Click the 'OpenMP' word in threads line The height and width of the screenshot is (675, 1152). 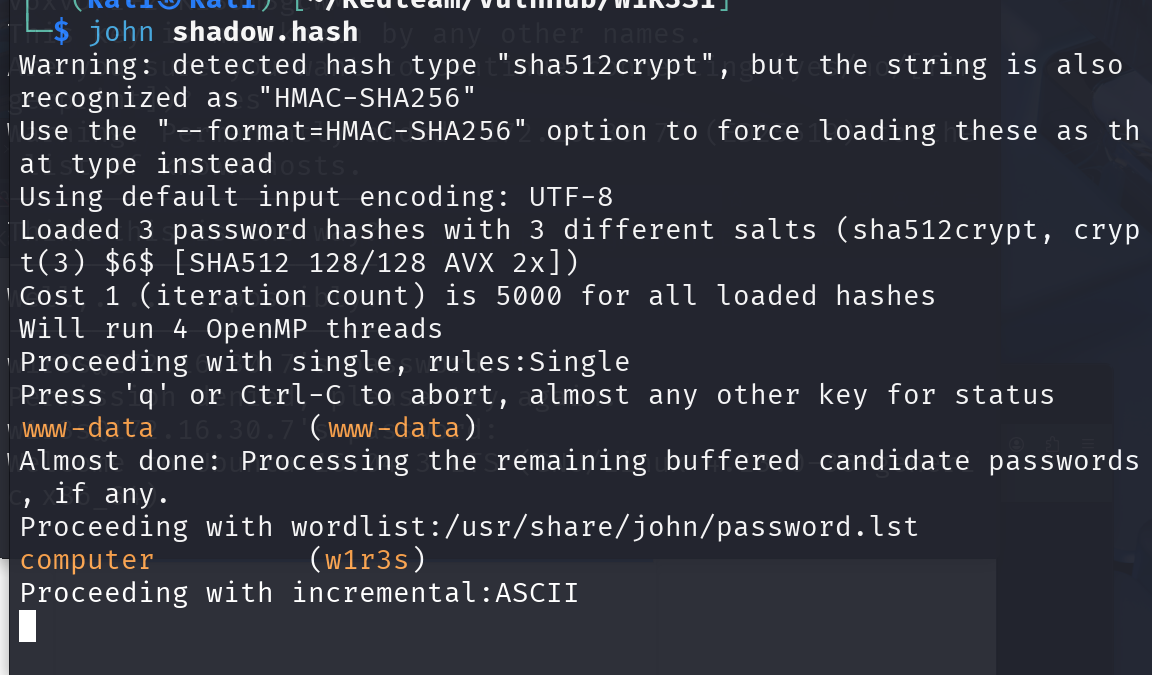256,329
